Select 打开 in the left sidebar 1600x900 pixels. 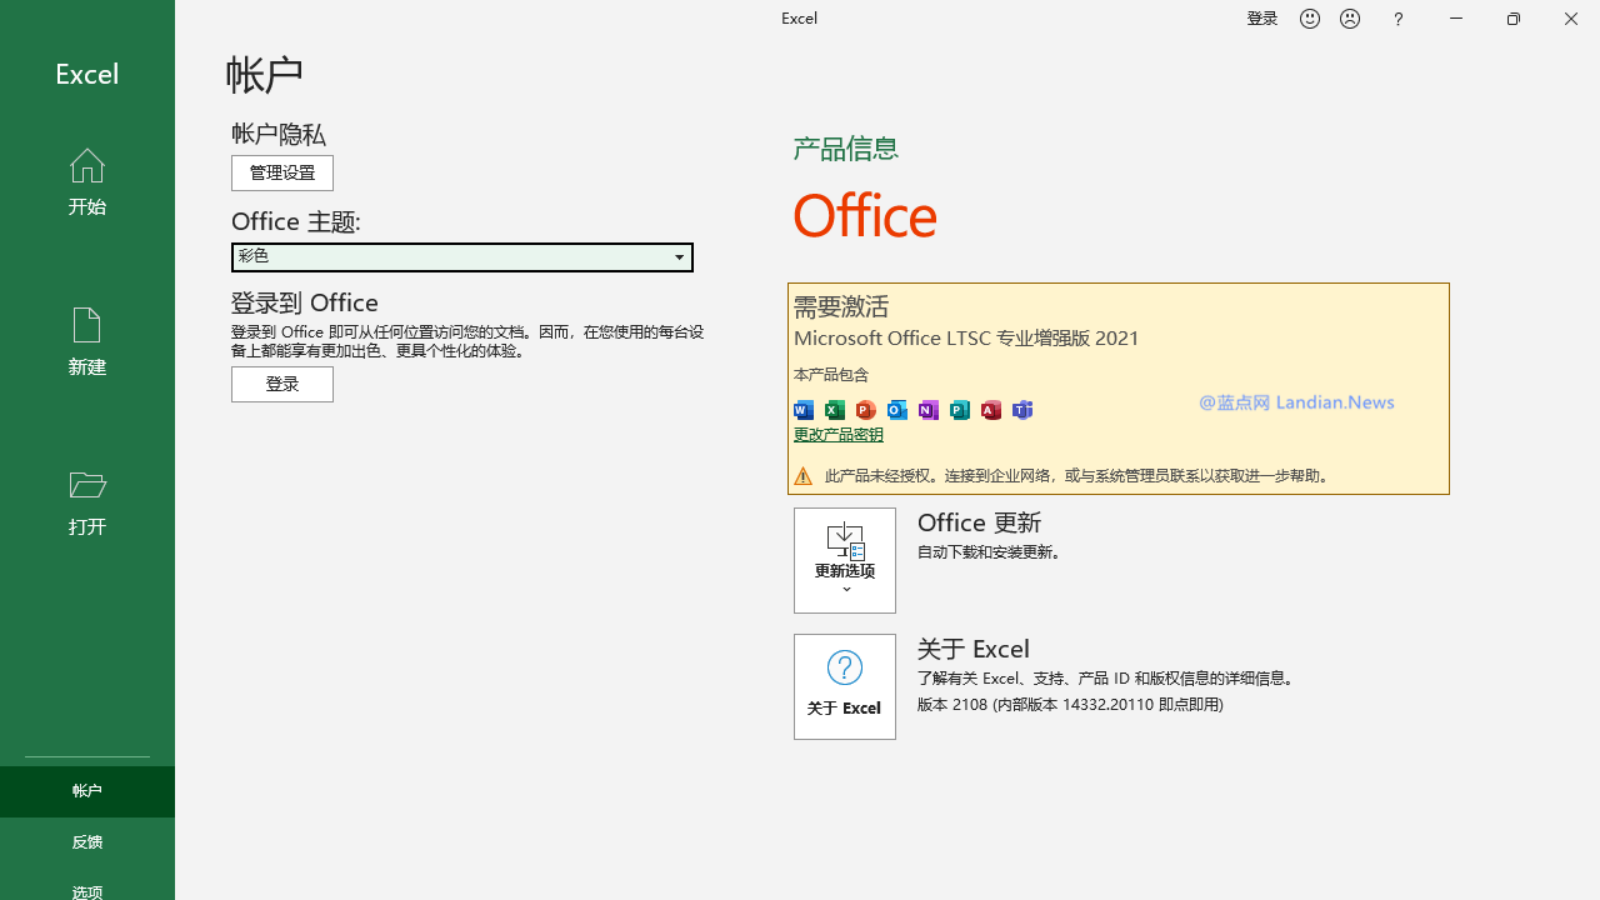click(x=87, y=502)
